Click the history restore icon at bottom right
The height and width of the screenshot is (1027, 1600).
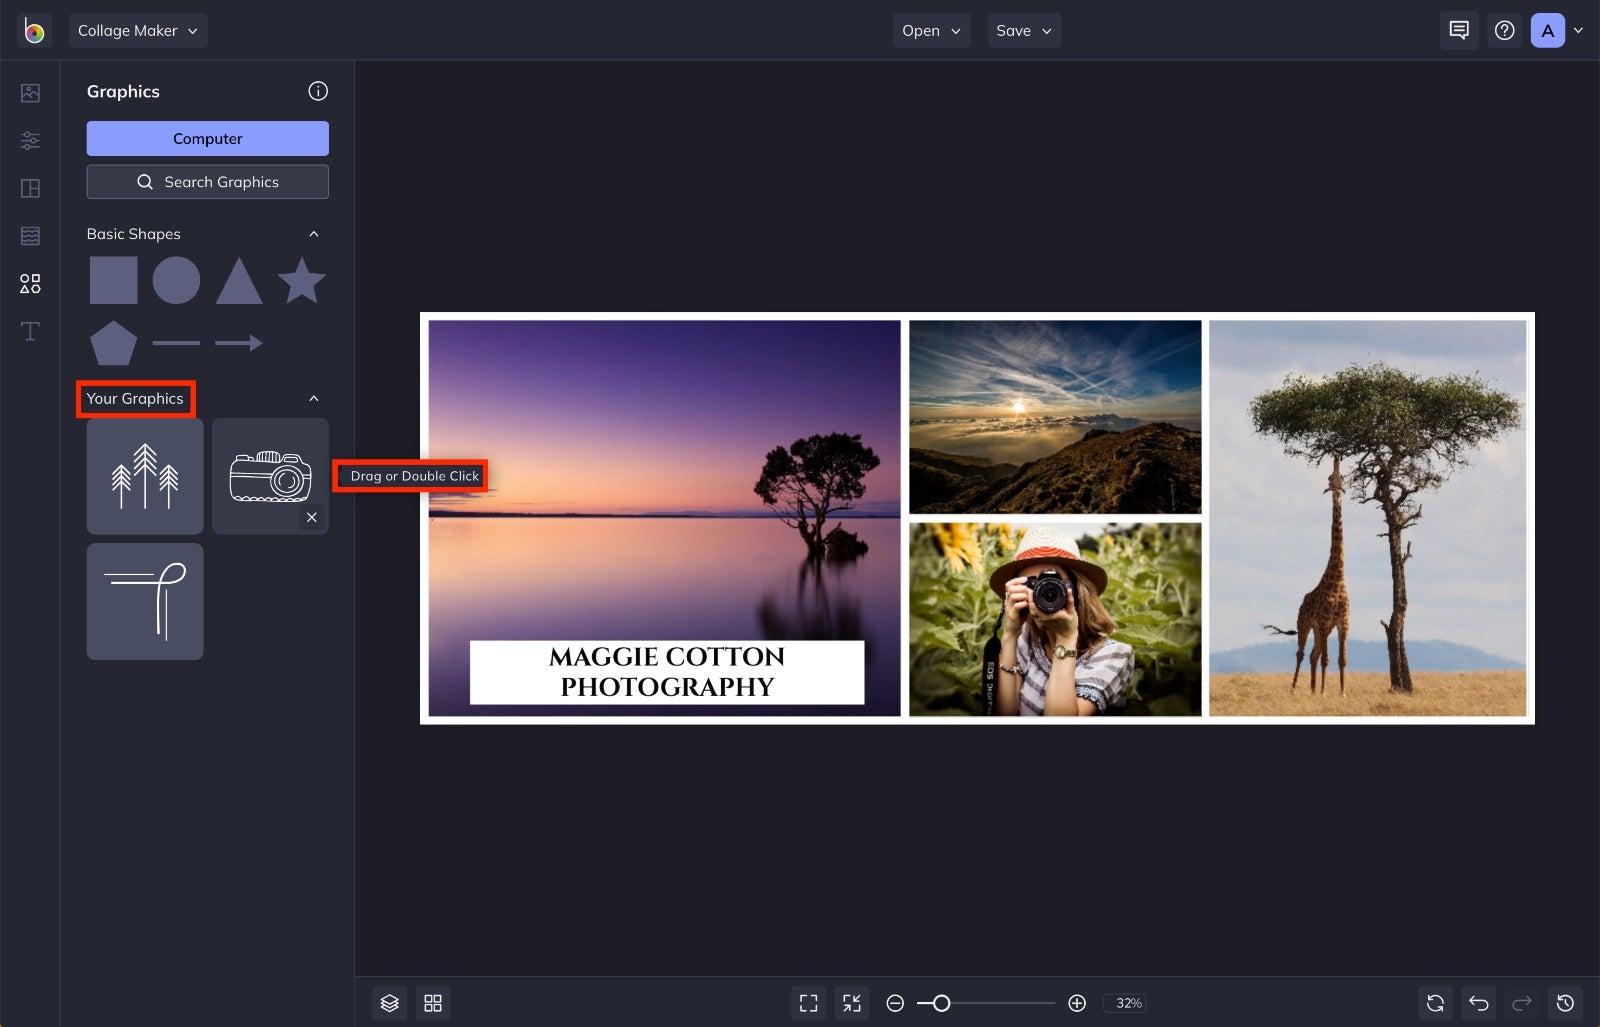tap(1566, 1003)
